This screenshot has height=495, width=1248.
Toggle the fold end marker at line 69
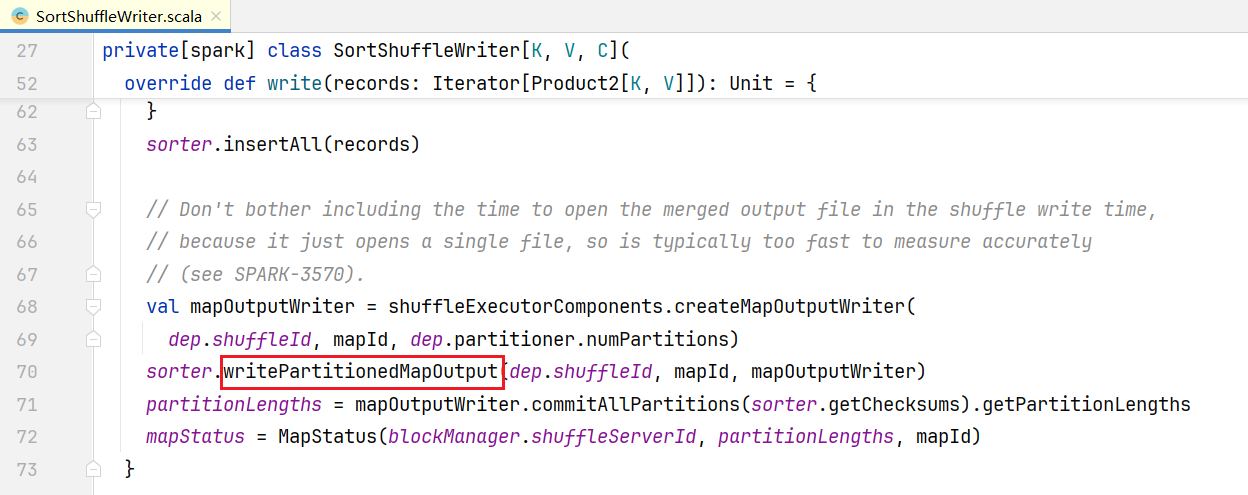point(93,339)
